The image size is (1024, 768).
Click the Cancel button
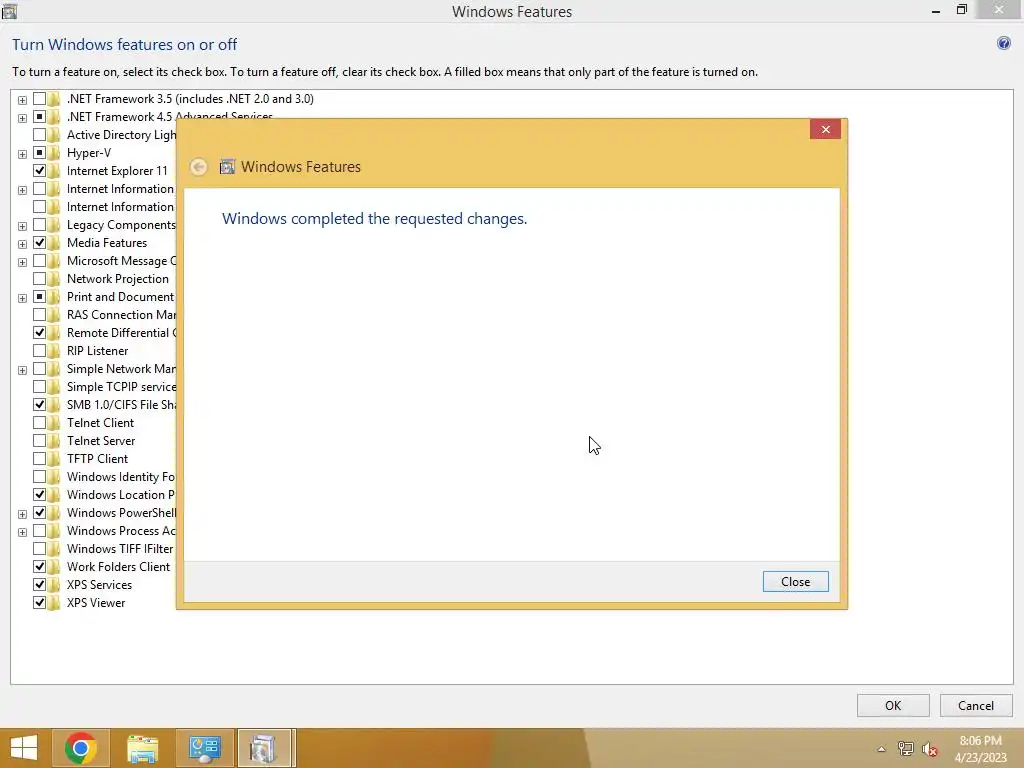(976, 705)
